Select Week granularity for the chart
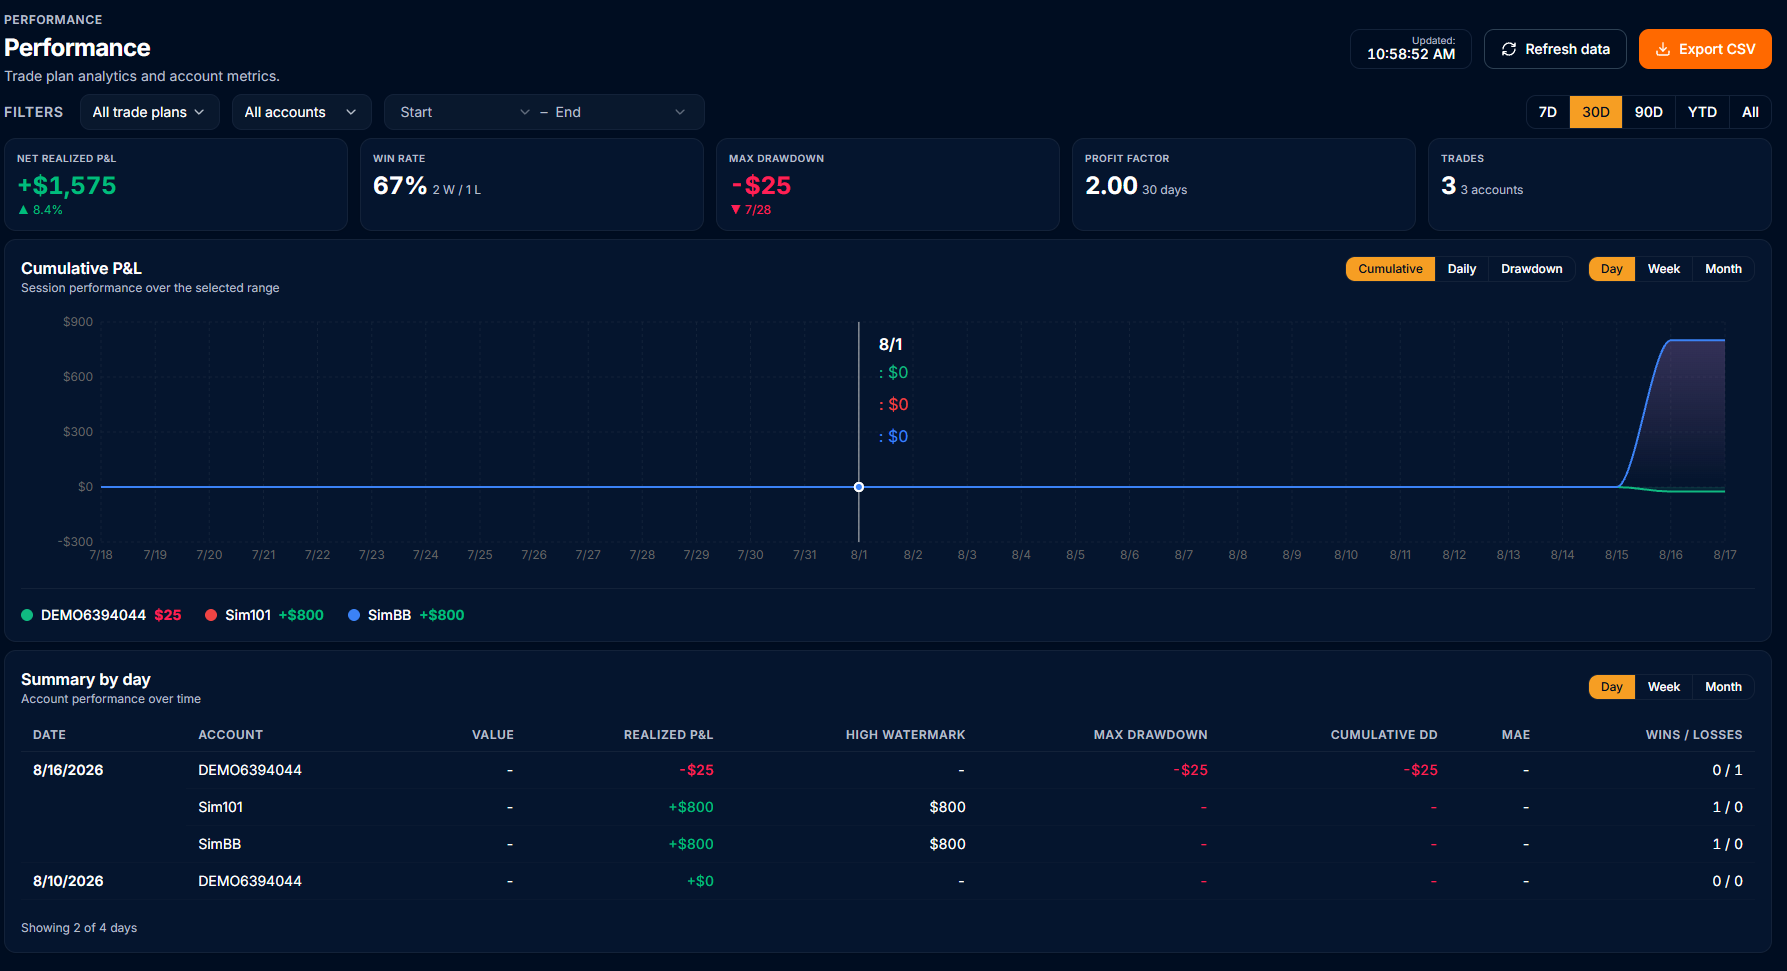 coord(1663,269)
